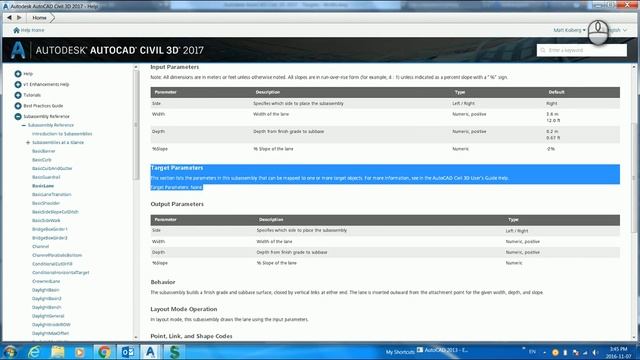Click the Autodesk A logo in banner
This screenshot has height=360, width=640.
click(18, 50)
